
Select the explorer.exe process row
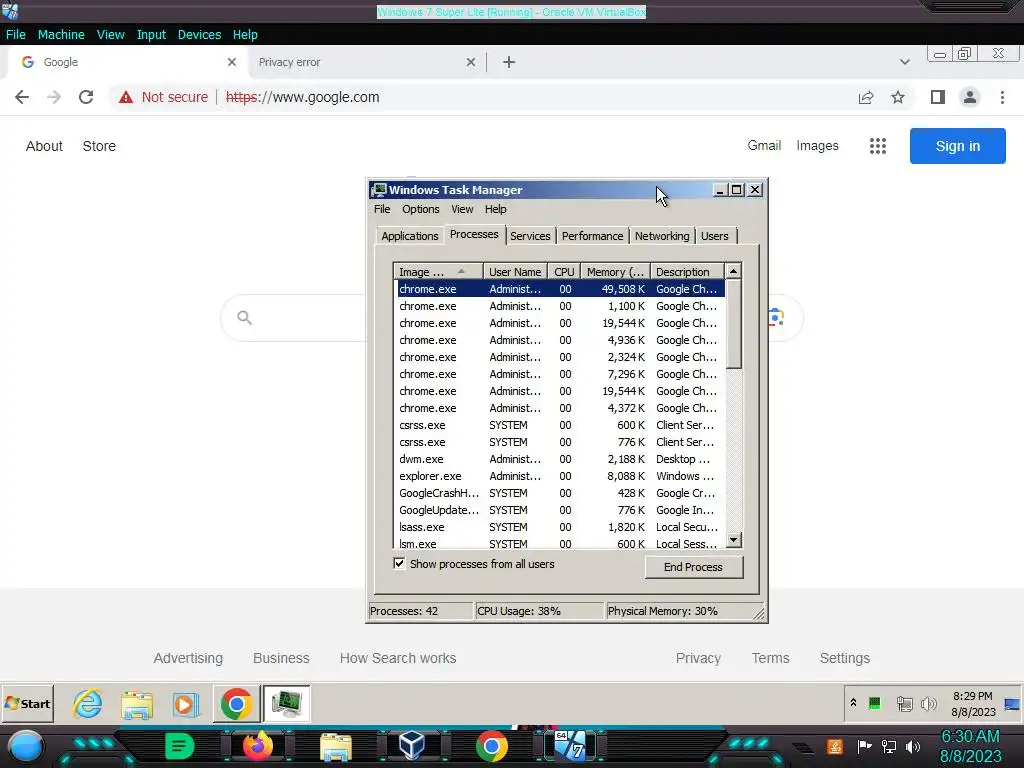[x=560, y=476]
